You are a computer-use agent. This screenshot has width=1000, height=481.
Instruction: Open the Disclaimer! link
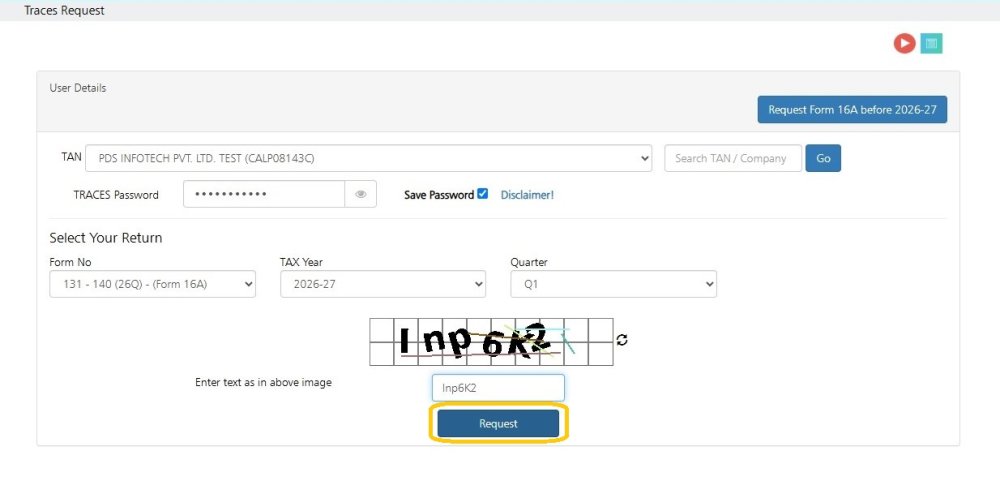pyautogui.click(x=527, y=195)
